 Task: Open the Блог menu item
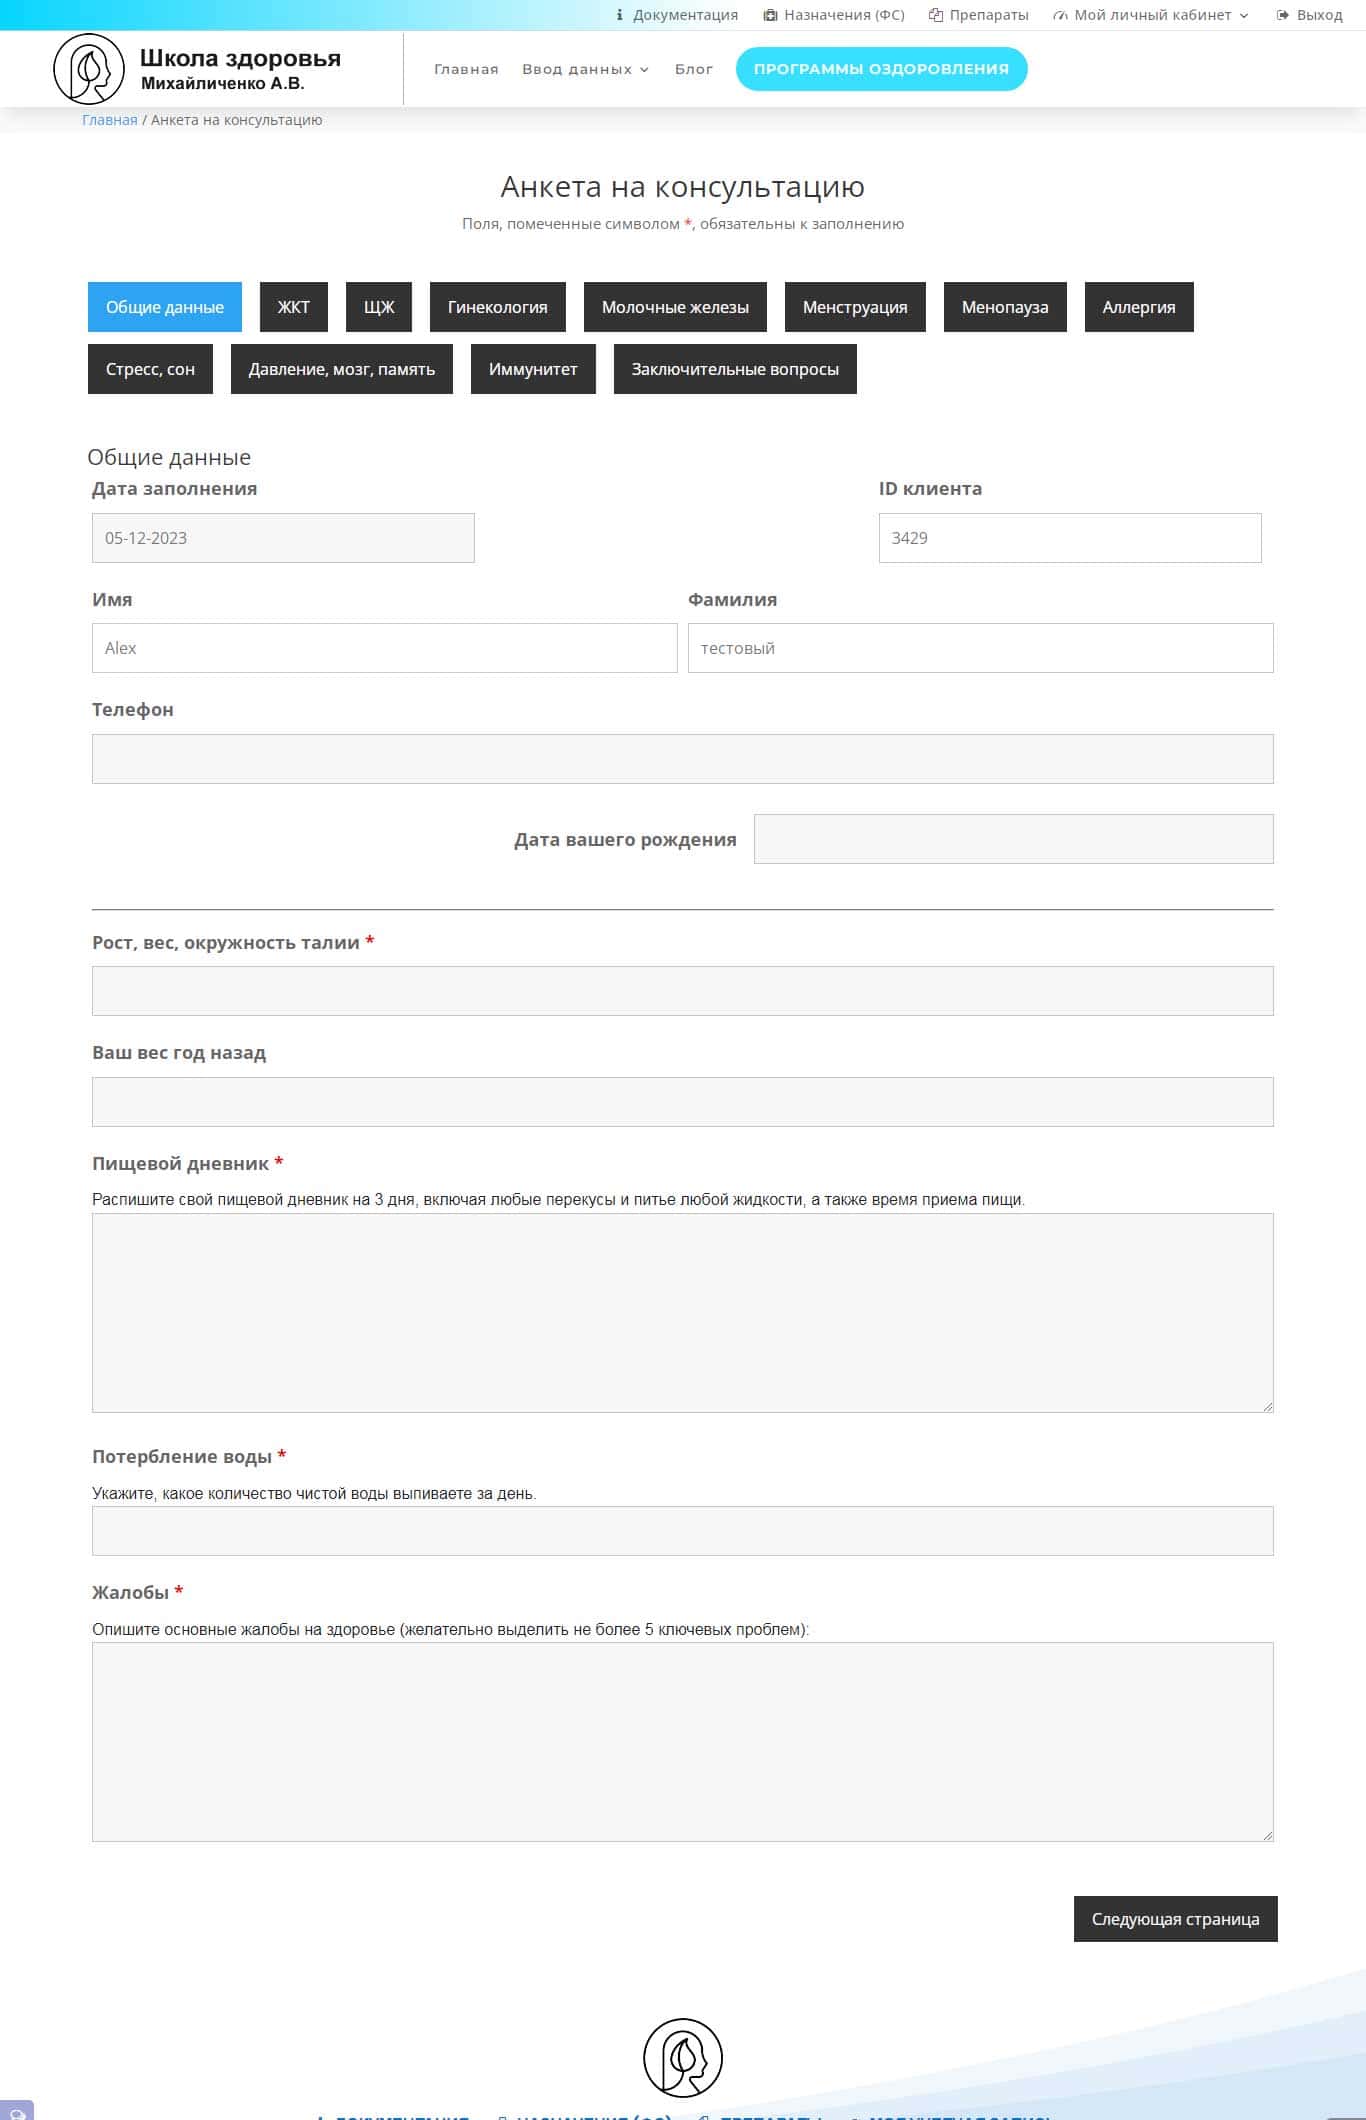(694, 69)
